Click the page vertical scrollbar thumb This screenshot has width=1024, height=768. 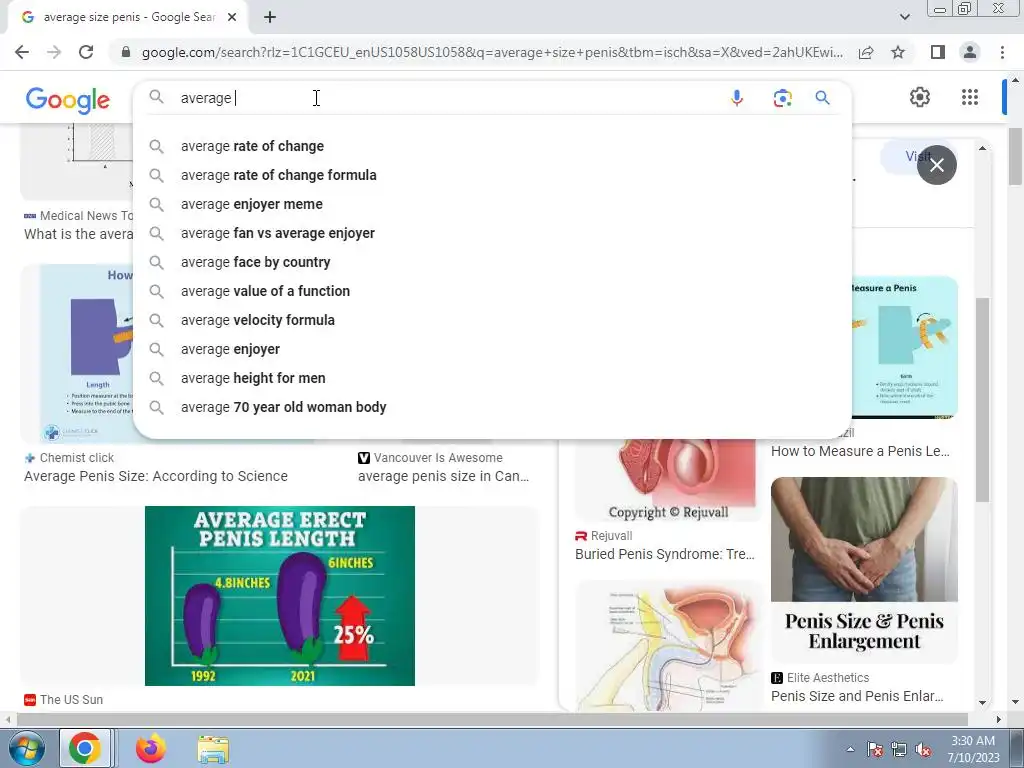point(1016,155)
